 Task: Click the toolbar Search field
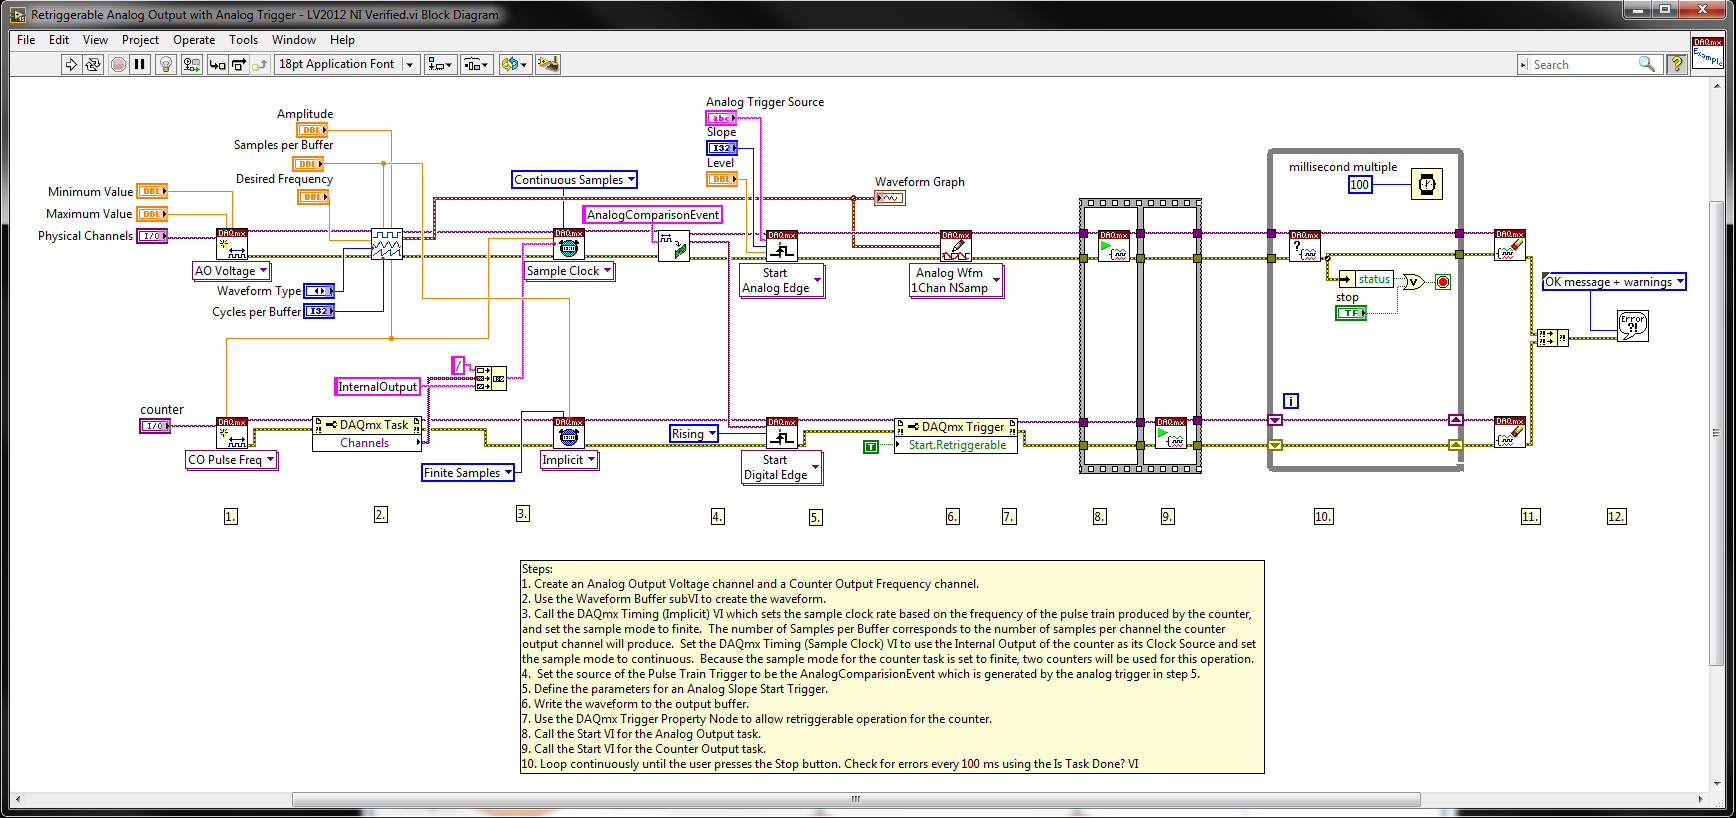coord(1583,64)
